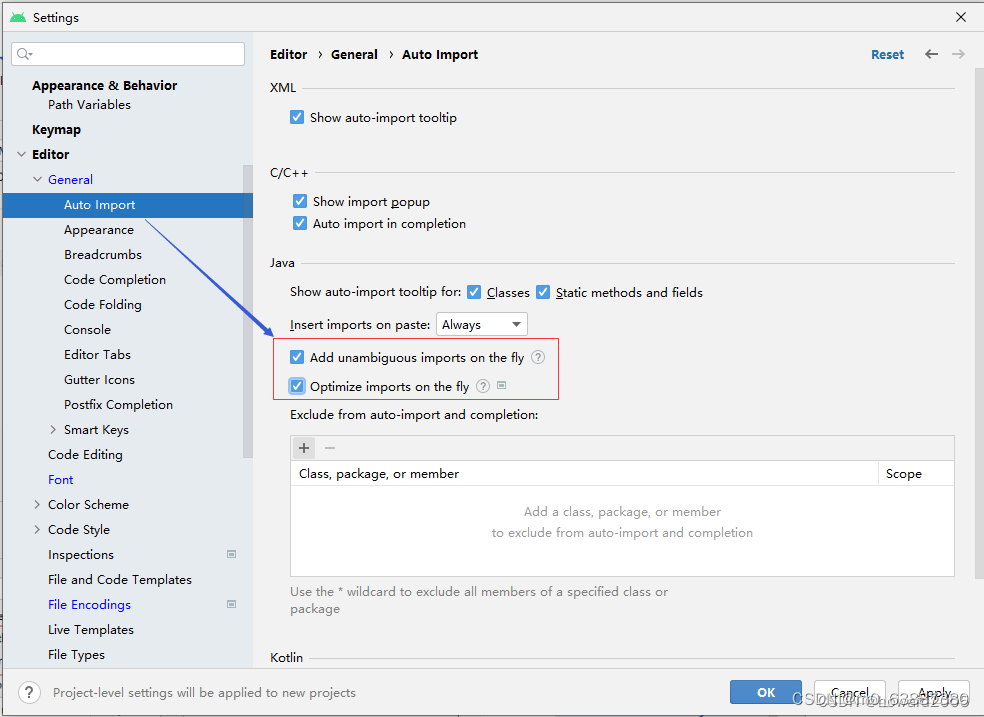This screenshot has width=984, height=717.
Task: Open the Font settings page
Action: coord(60,480)
